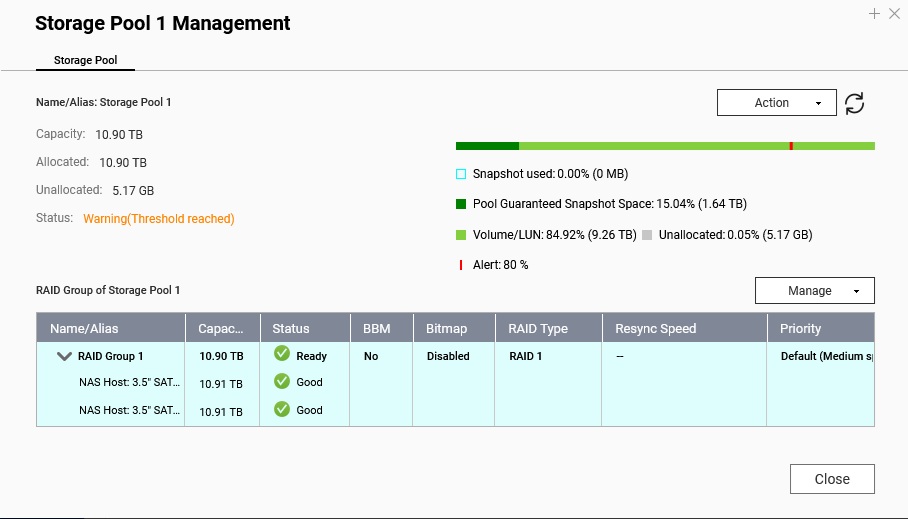Open the Action dropdown menu
Viewport: 908px width, 519px height.
[776, 103]
